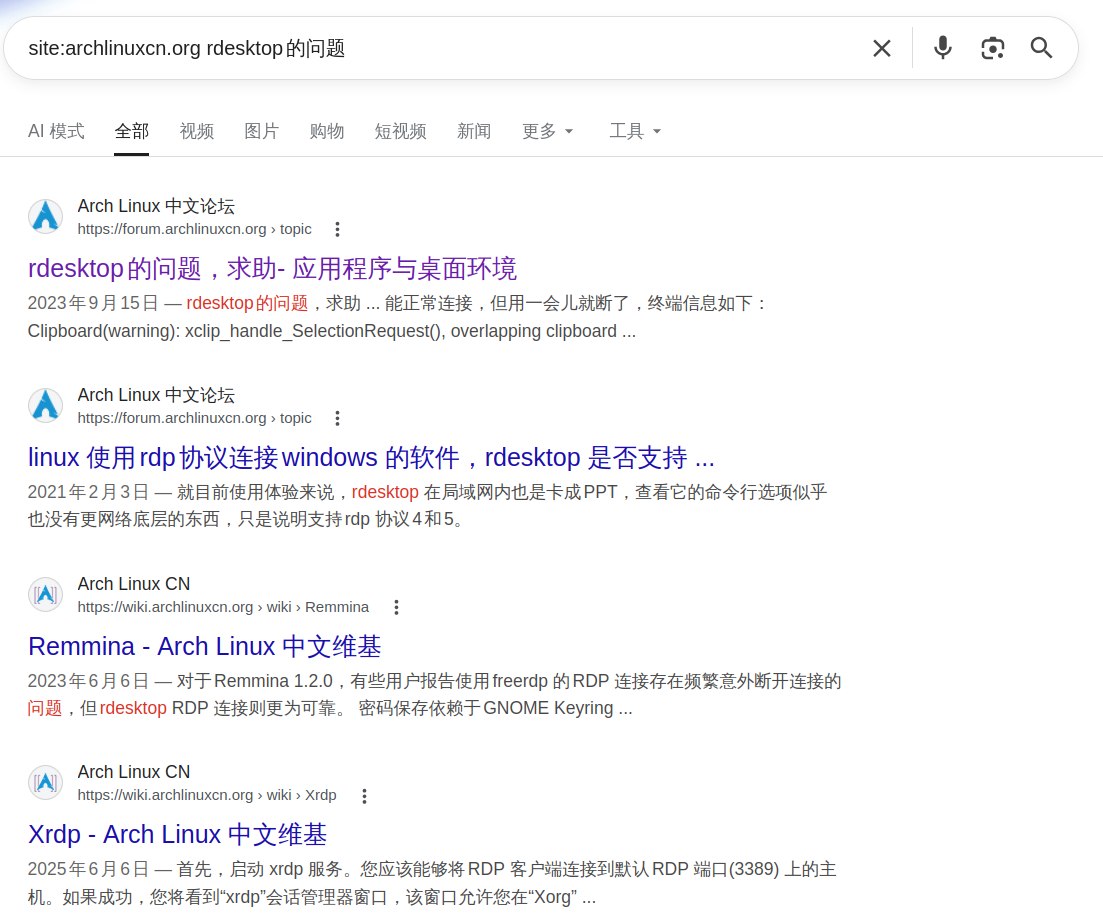The image size is (1103, 915).
Task: Click the Arch Linux CN wiki favicon near Remmina result
Action: [45, 594]
